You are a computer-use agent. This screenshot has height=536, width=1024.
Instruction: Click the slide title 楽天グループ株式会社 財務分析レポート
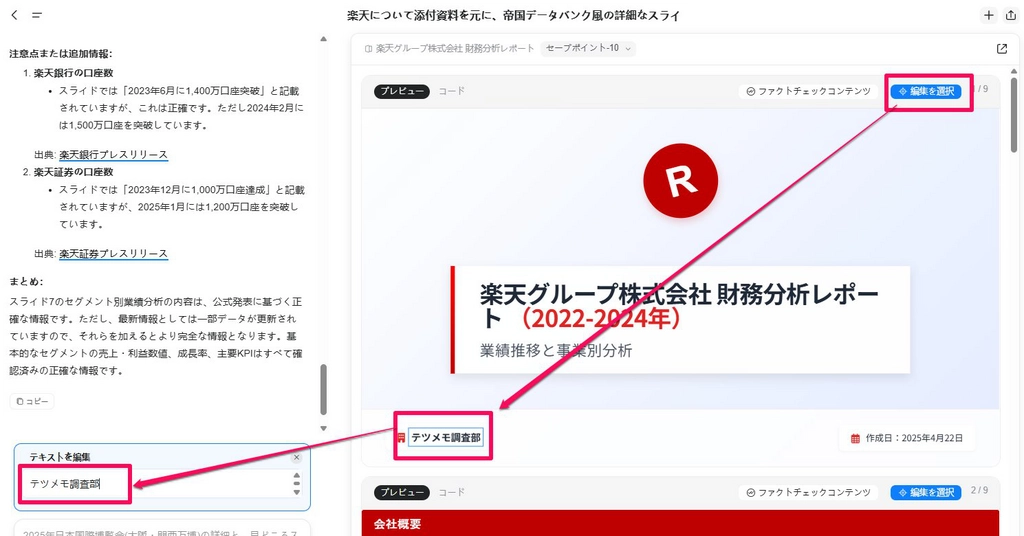point(679,306)
